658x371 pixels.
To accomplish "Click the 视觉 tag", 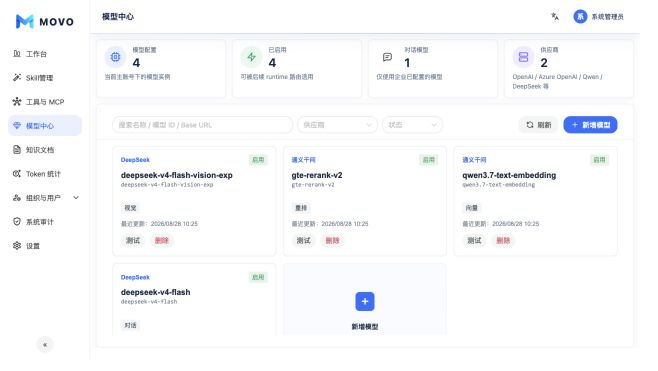I will pos(130,208).
